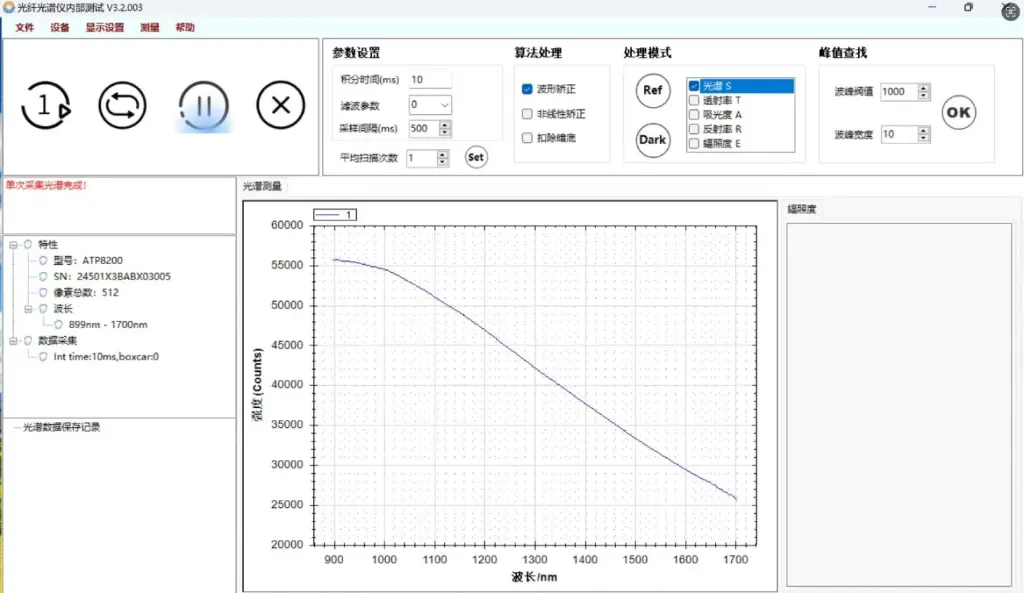Select the 光谱测量 tab
This screenshot has height=593, width=1024.
(x=262, y=186)
